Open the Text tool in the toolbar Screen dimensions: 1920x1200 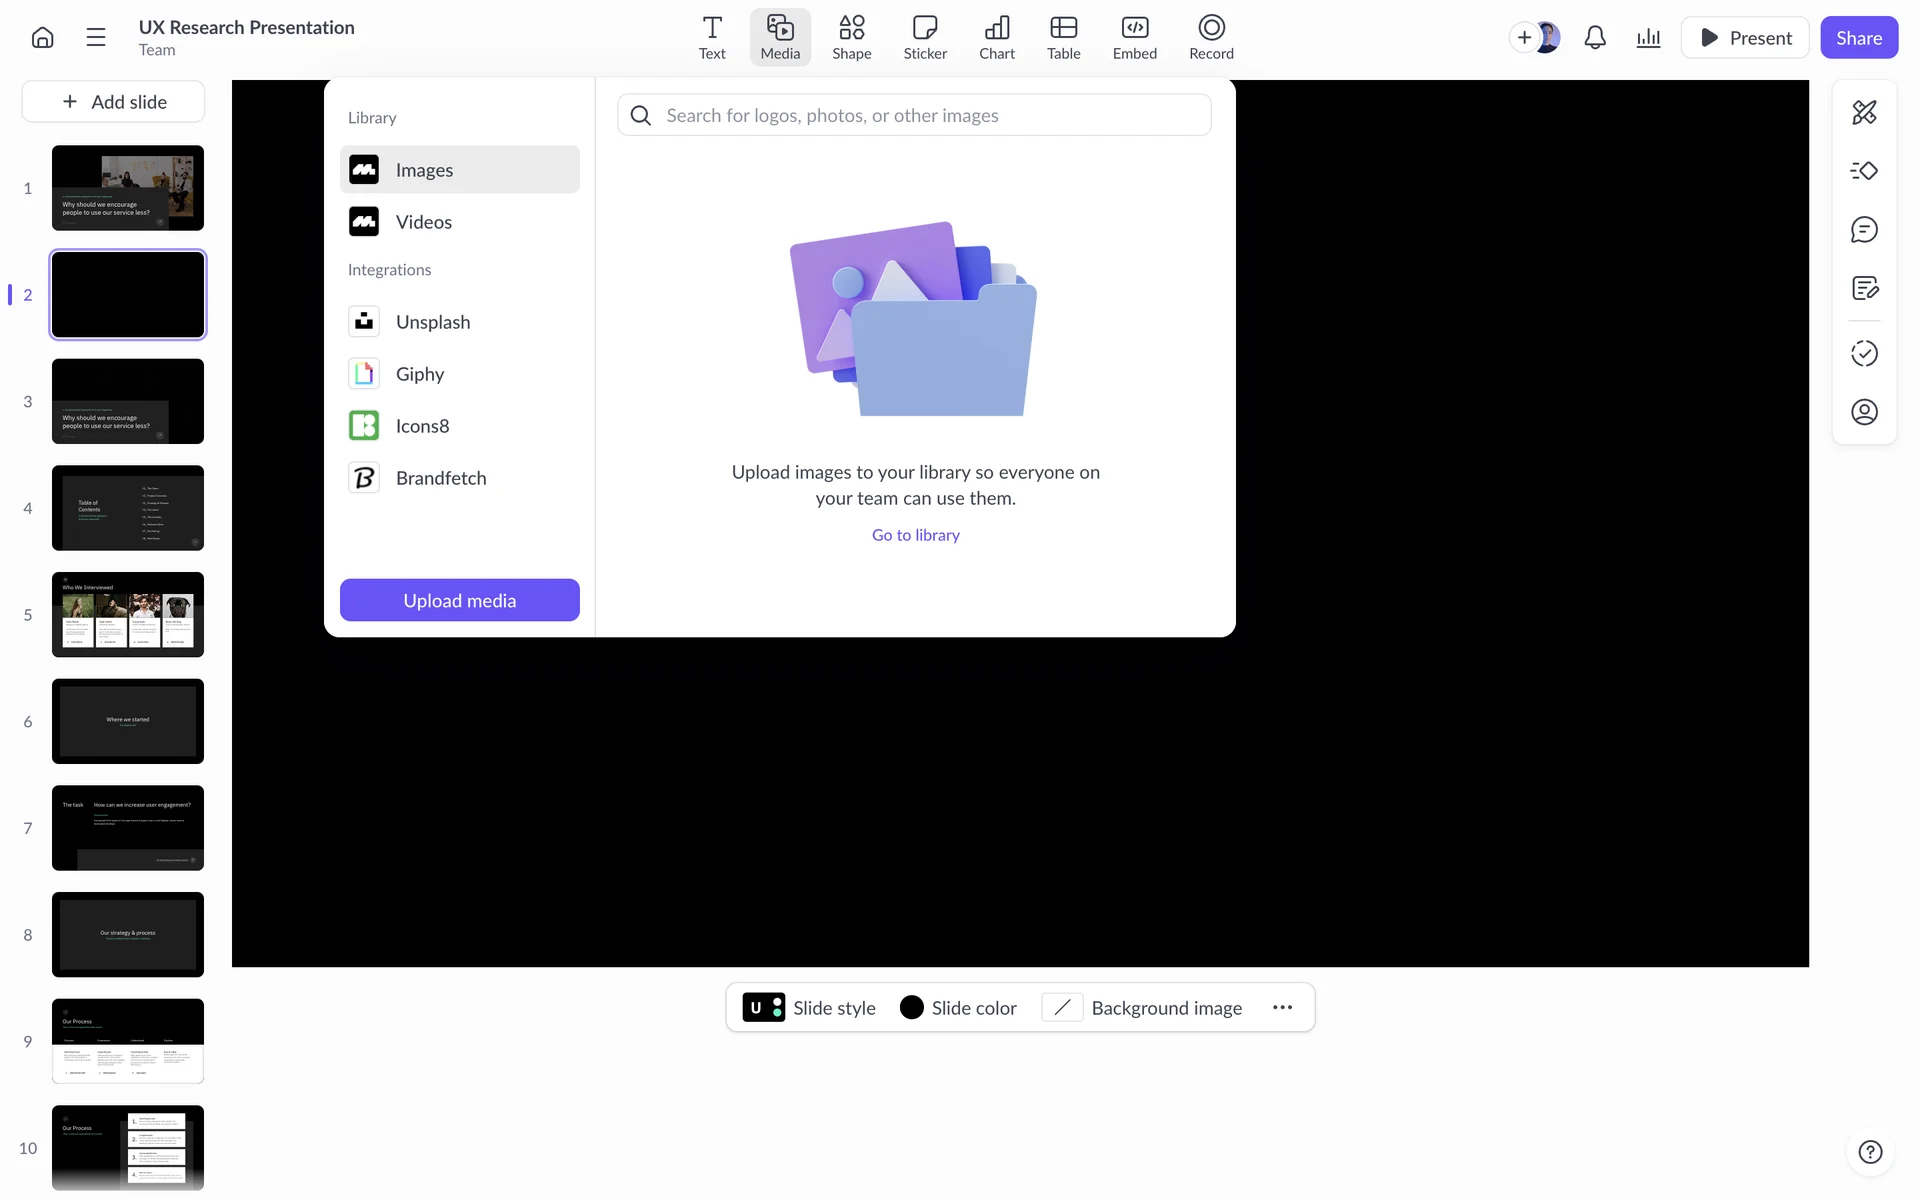pos(712,37)
